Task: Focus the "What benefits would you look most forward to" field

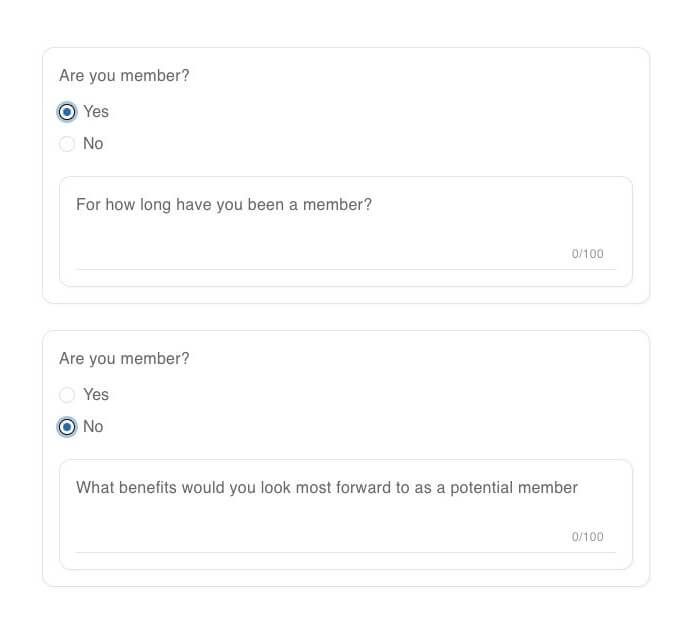Action: point(345,513)
